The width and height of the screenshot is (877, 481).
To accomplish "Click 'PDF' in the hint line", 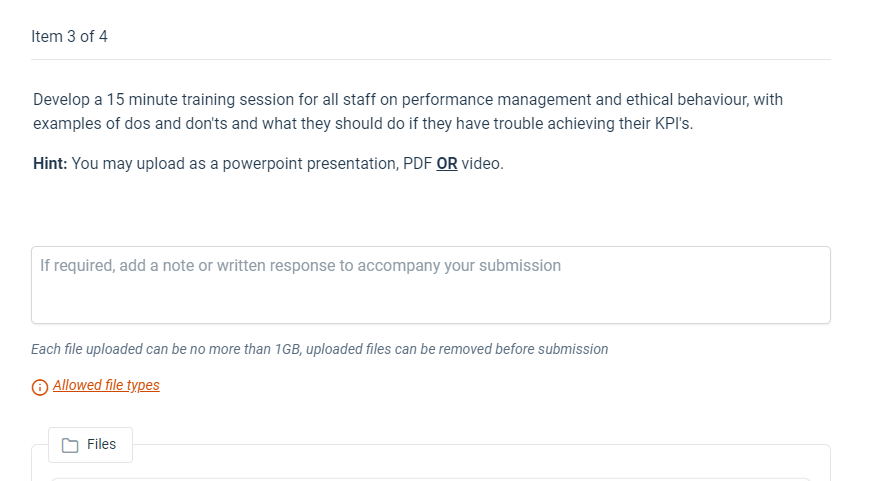I will tap(417, 163).
